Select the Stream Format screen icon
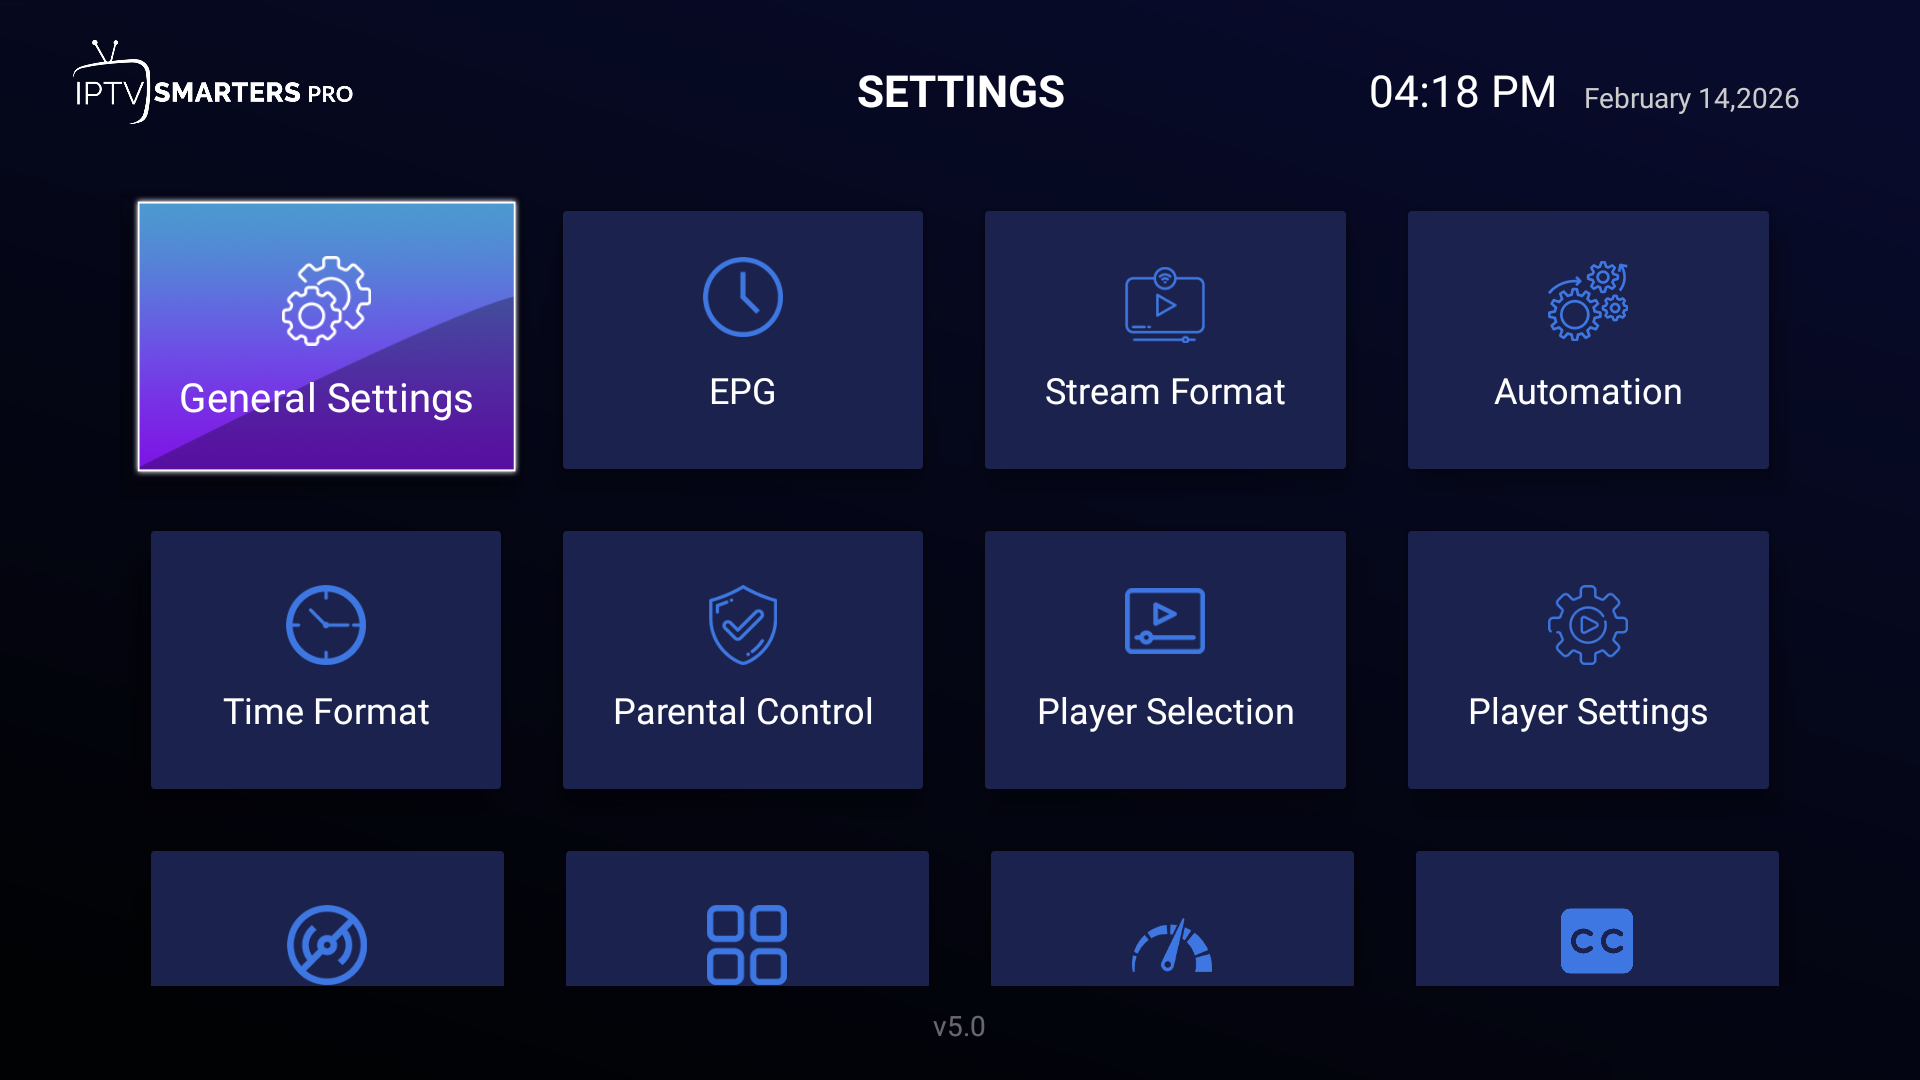1920x1080 pixels. tap(1165, 305)
